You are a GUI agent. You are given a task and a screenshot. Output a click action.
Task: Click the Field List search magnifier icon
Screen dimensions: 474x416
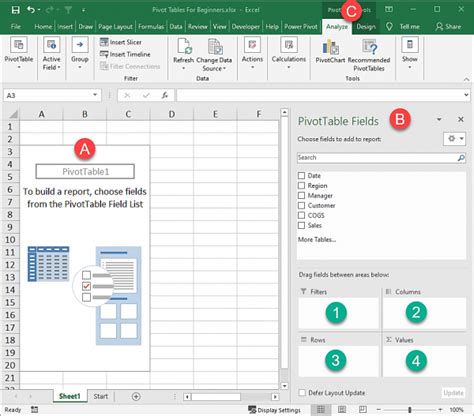click(x=461, y=158)
